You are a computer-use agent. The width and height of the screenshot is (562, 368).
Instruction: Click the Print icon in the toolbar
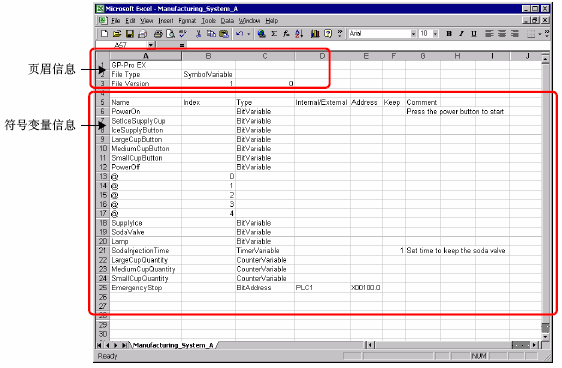pyautogui.click(x=158, y=34)
